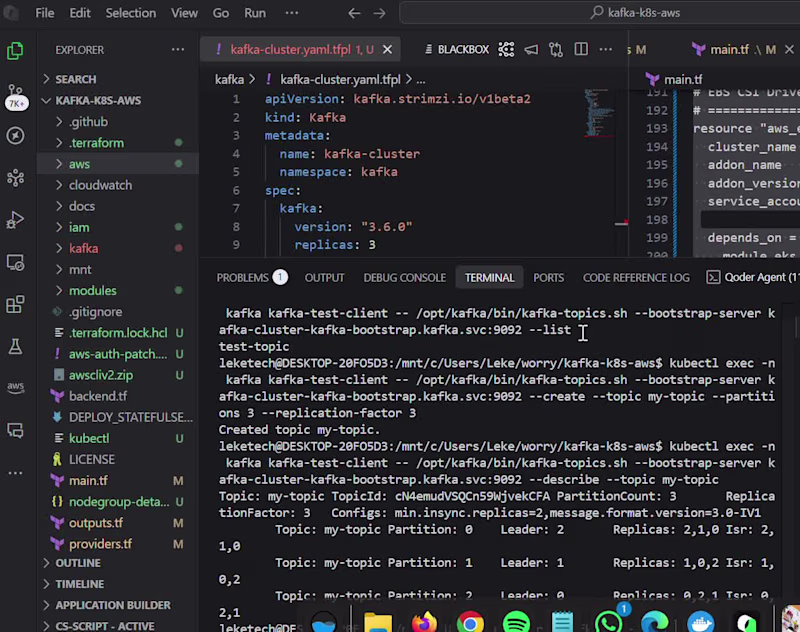
Task: Close the kafka-cluster.yaml.tfpl editor tab
Action: click(388, 49)
